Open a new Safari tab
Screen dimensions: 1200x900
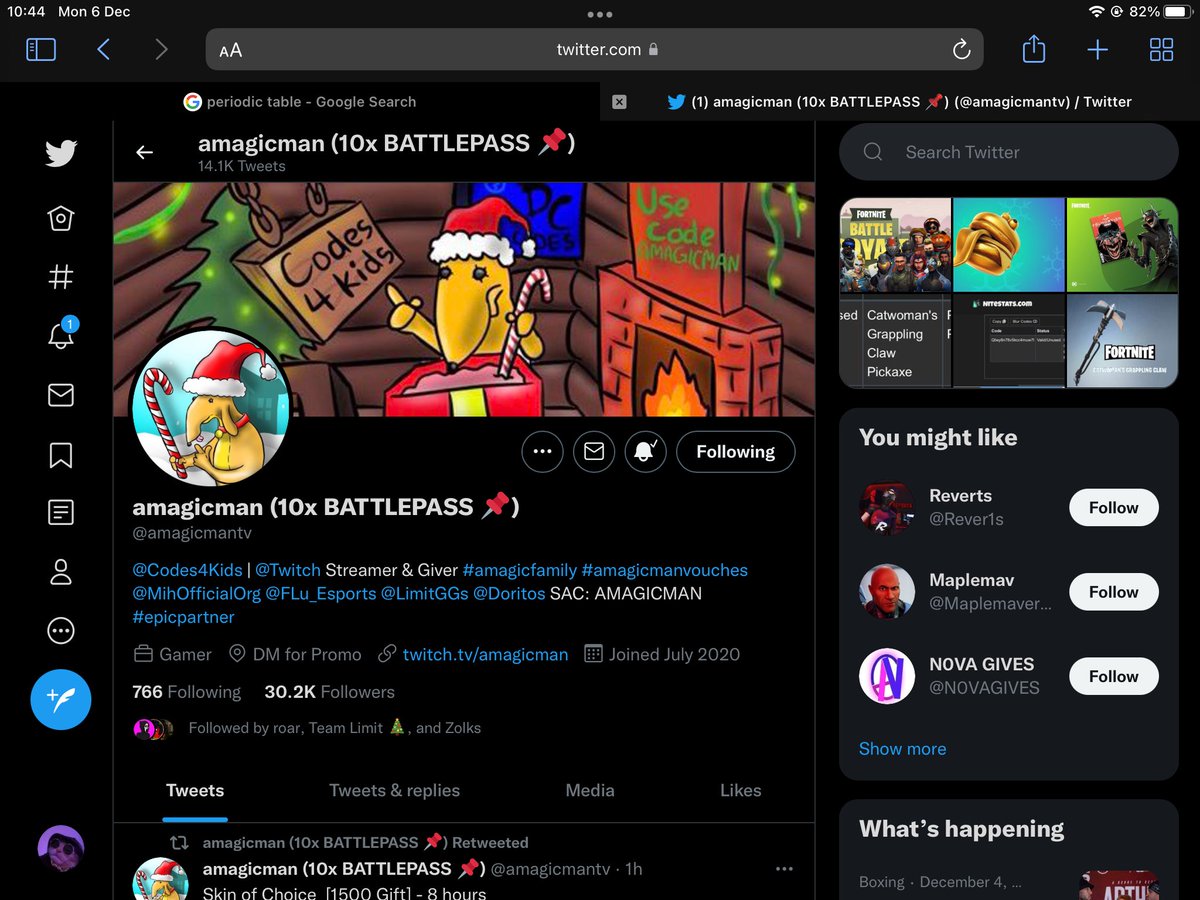1097,49
